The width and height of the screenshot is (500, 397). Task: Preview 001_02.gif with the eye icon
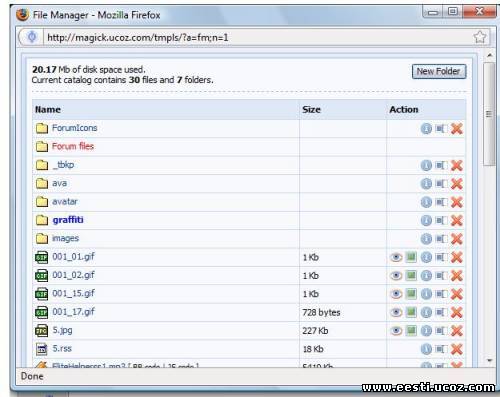396,275
